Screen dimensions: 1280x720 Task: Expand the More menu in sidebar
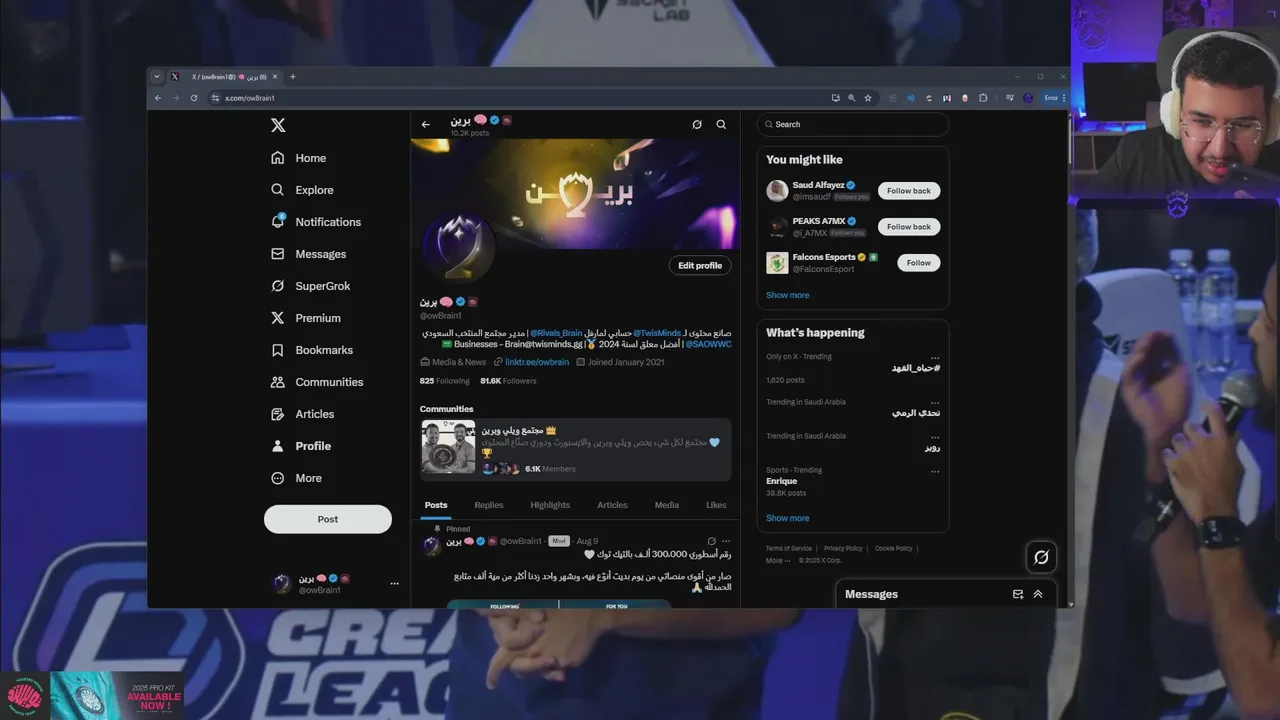(296, 478)
